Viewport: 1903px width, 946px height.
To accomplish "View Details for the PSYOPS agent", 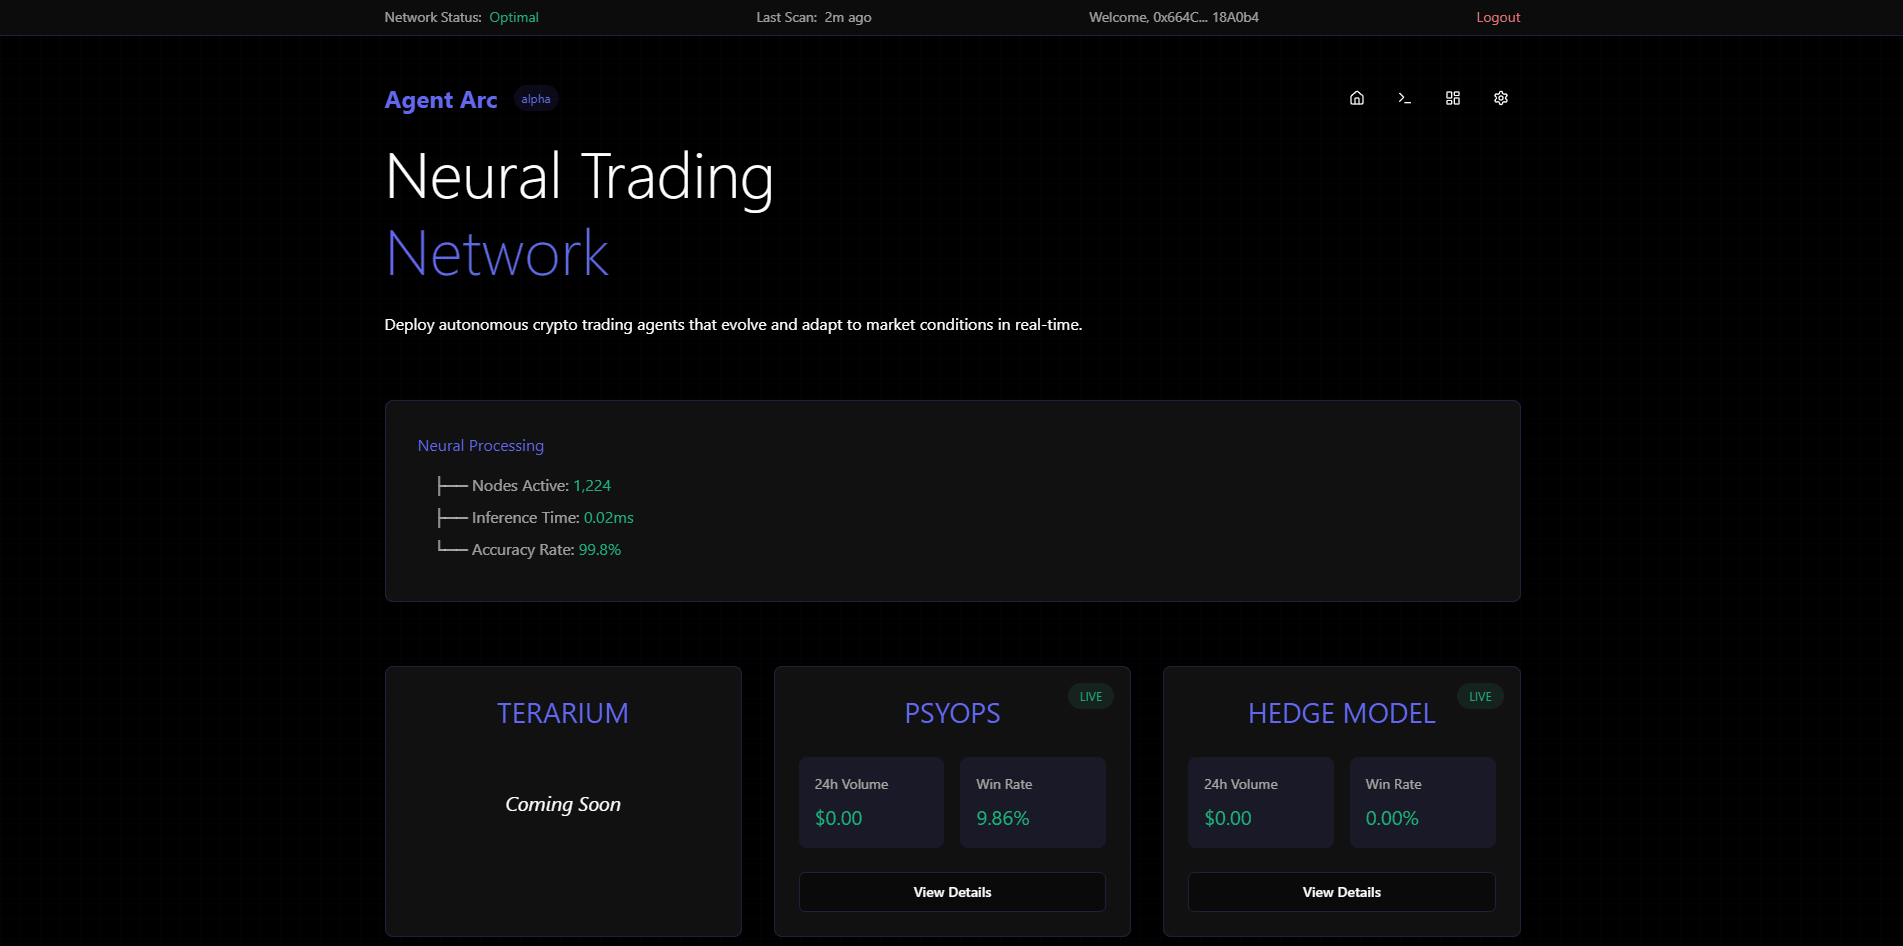I will click(x=951, y=892).
